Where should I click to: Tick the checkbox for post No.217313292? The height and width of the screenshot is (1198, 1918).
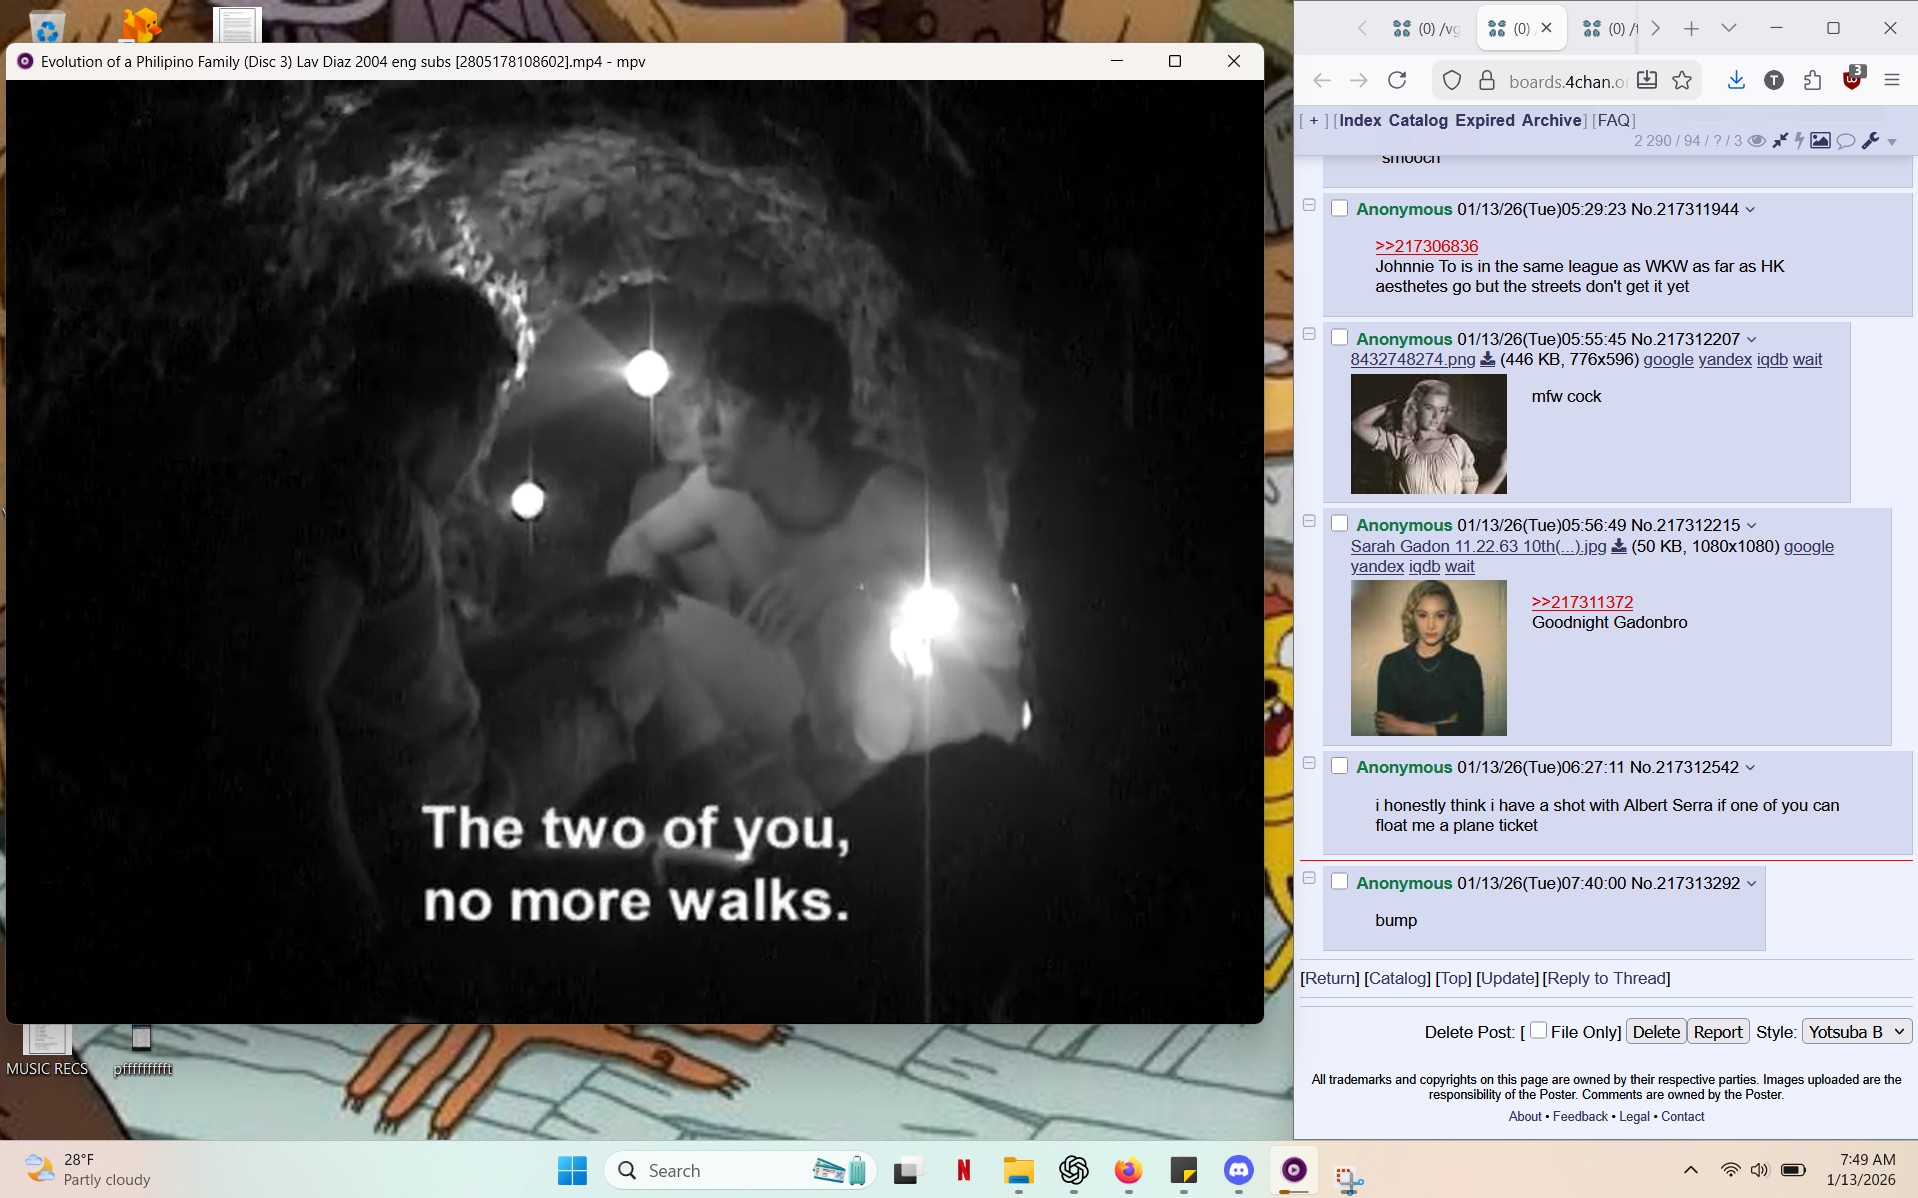click(x=1339, y=882)
